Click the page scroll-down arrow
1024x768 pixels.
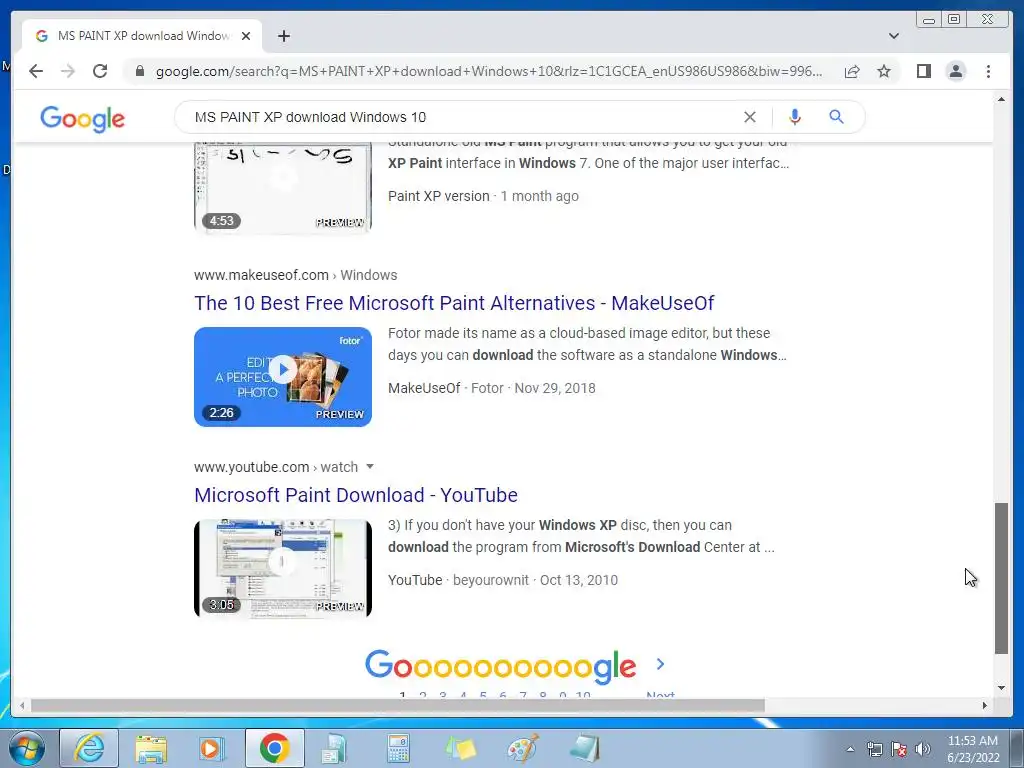tap(1001, 688)
